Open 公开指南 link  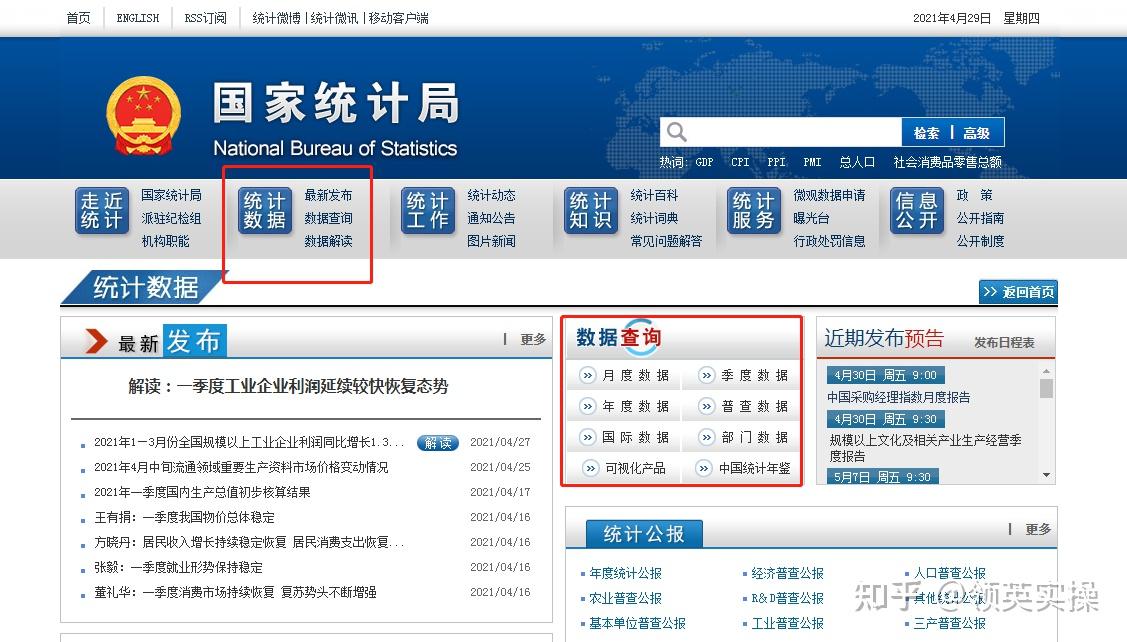pyautogui.click(x=980, y=219)
